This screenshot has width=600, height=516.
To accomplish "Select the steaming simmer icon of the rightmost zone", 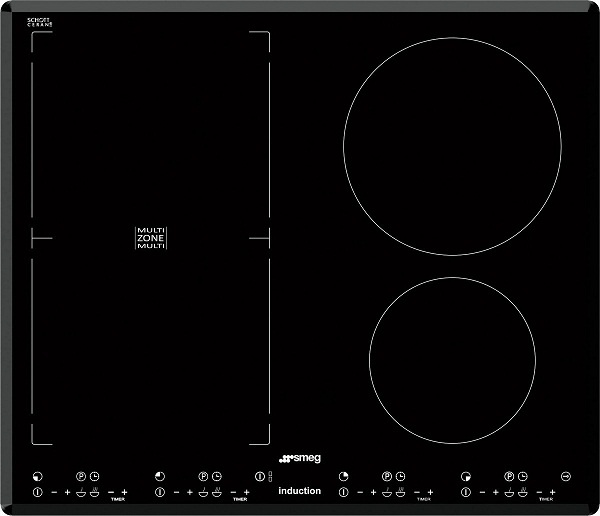I will pyautogui.click(x=522, y=491).
